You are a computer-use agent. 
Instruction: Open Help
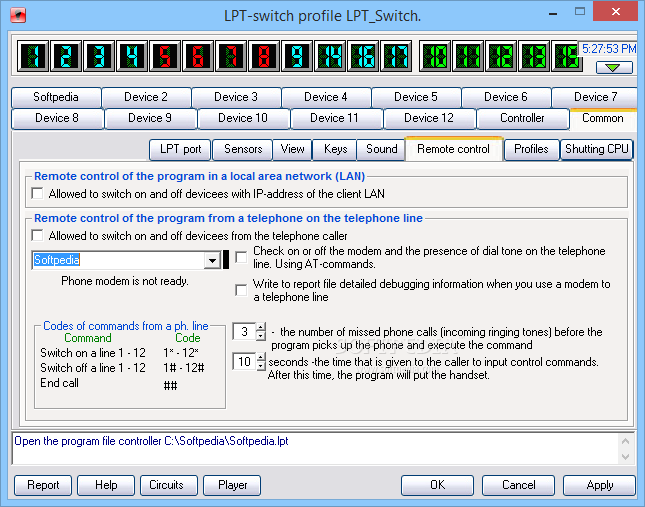click(x=106, y=485)
